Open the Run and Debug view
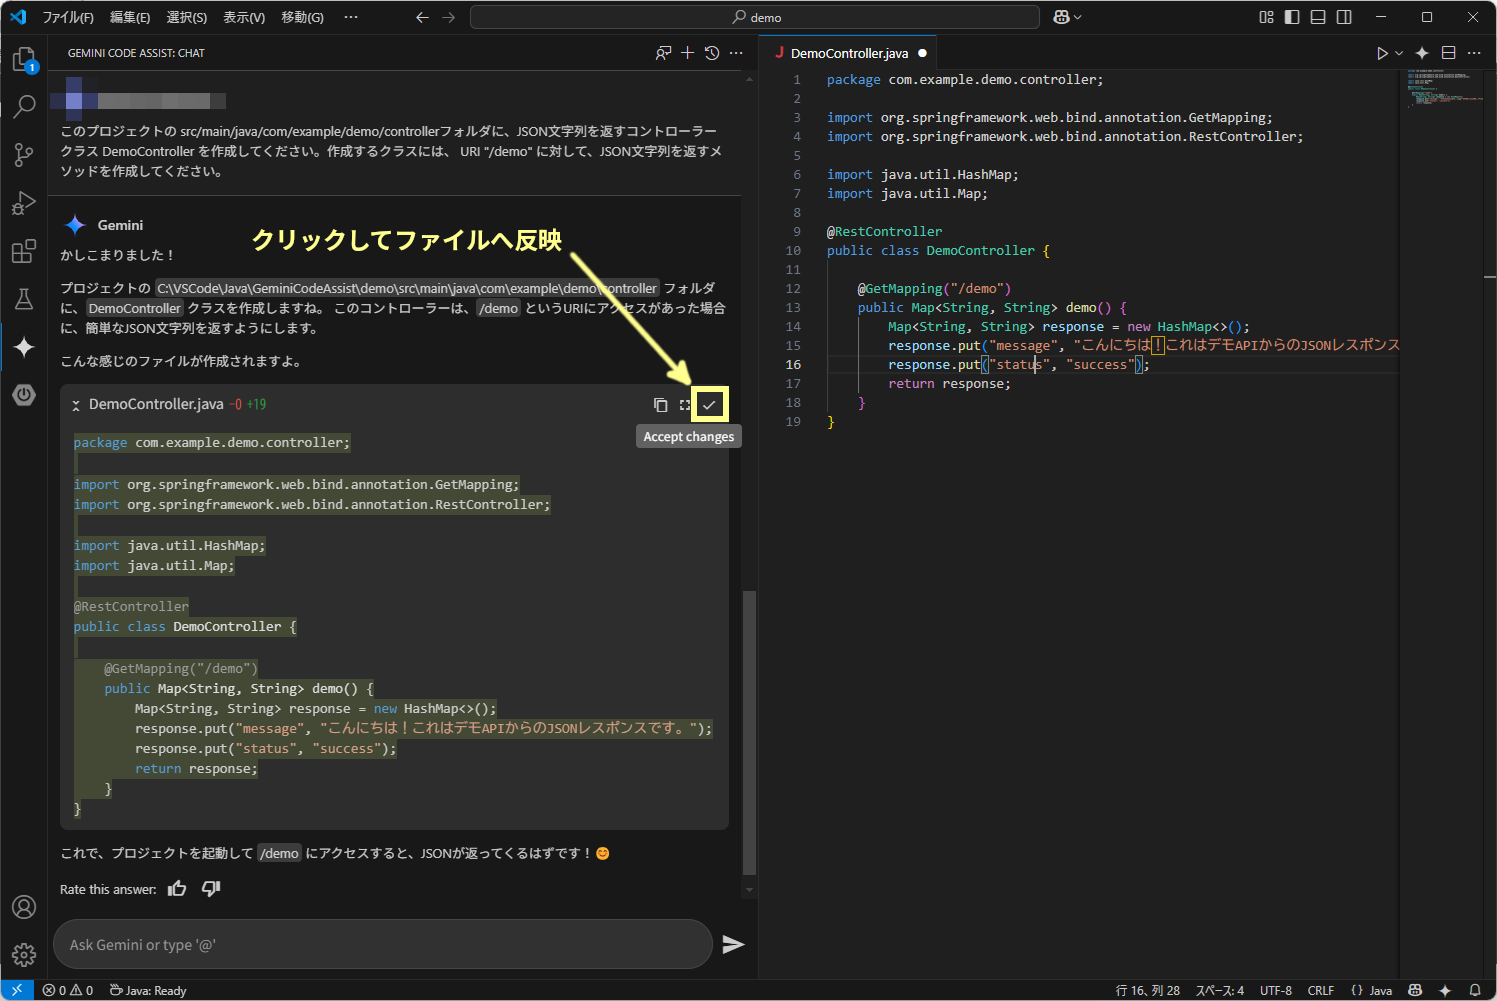Screen dimensions: 1497x1001 24,203
